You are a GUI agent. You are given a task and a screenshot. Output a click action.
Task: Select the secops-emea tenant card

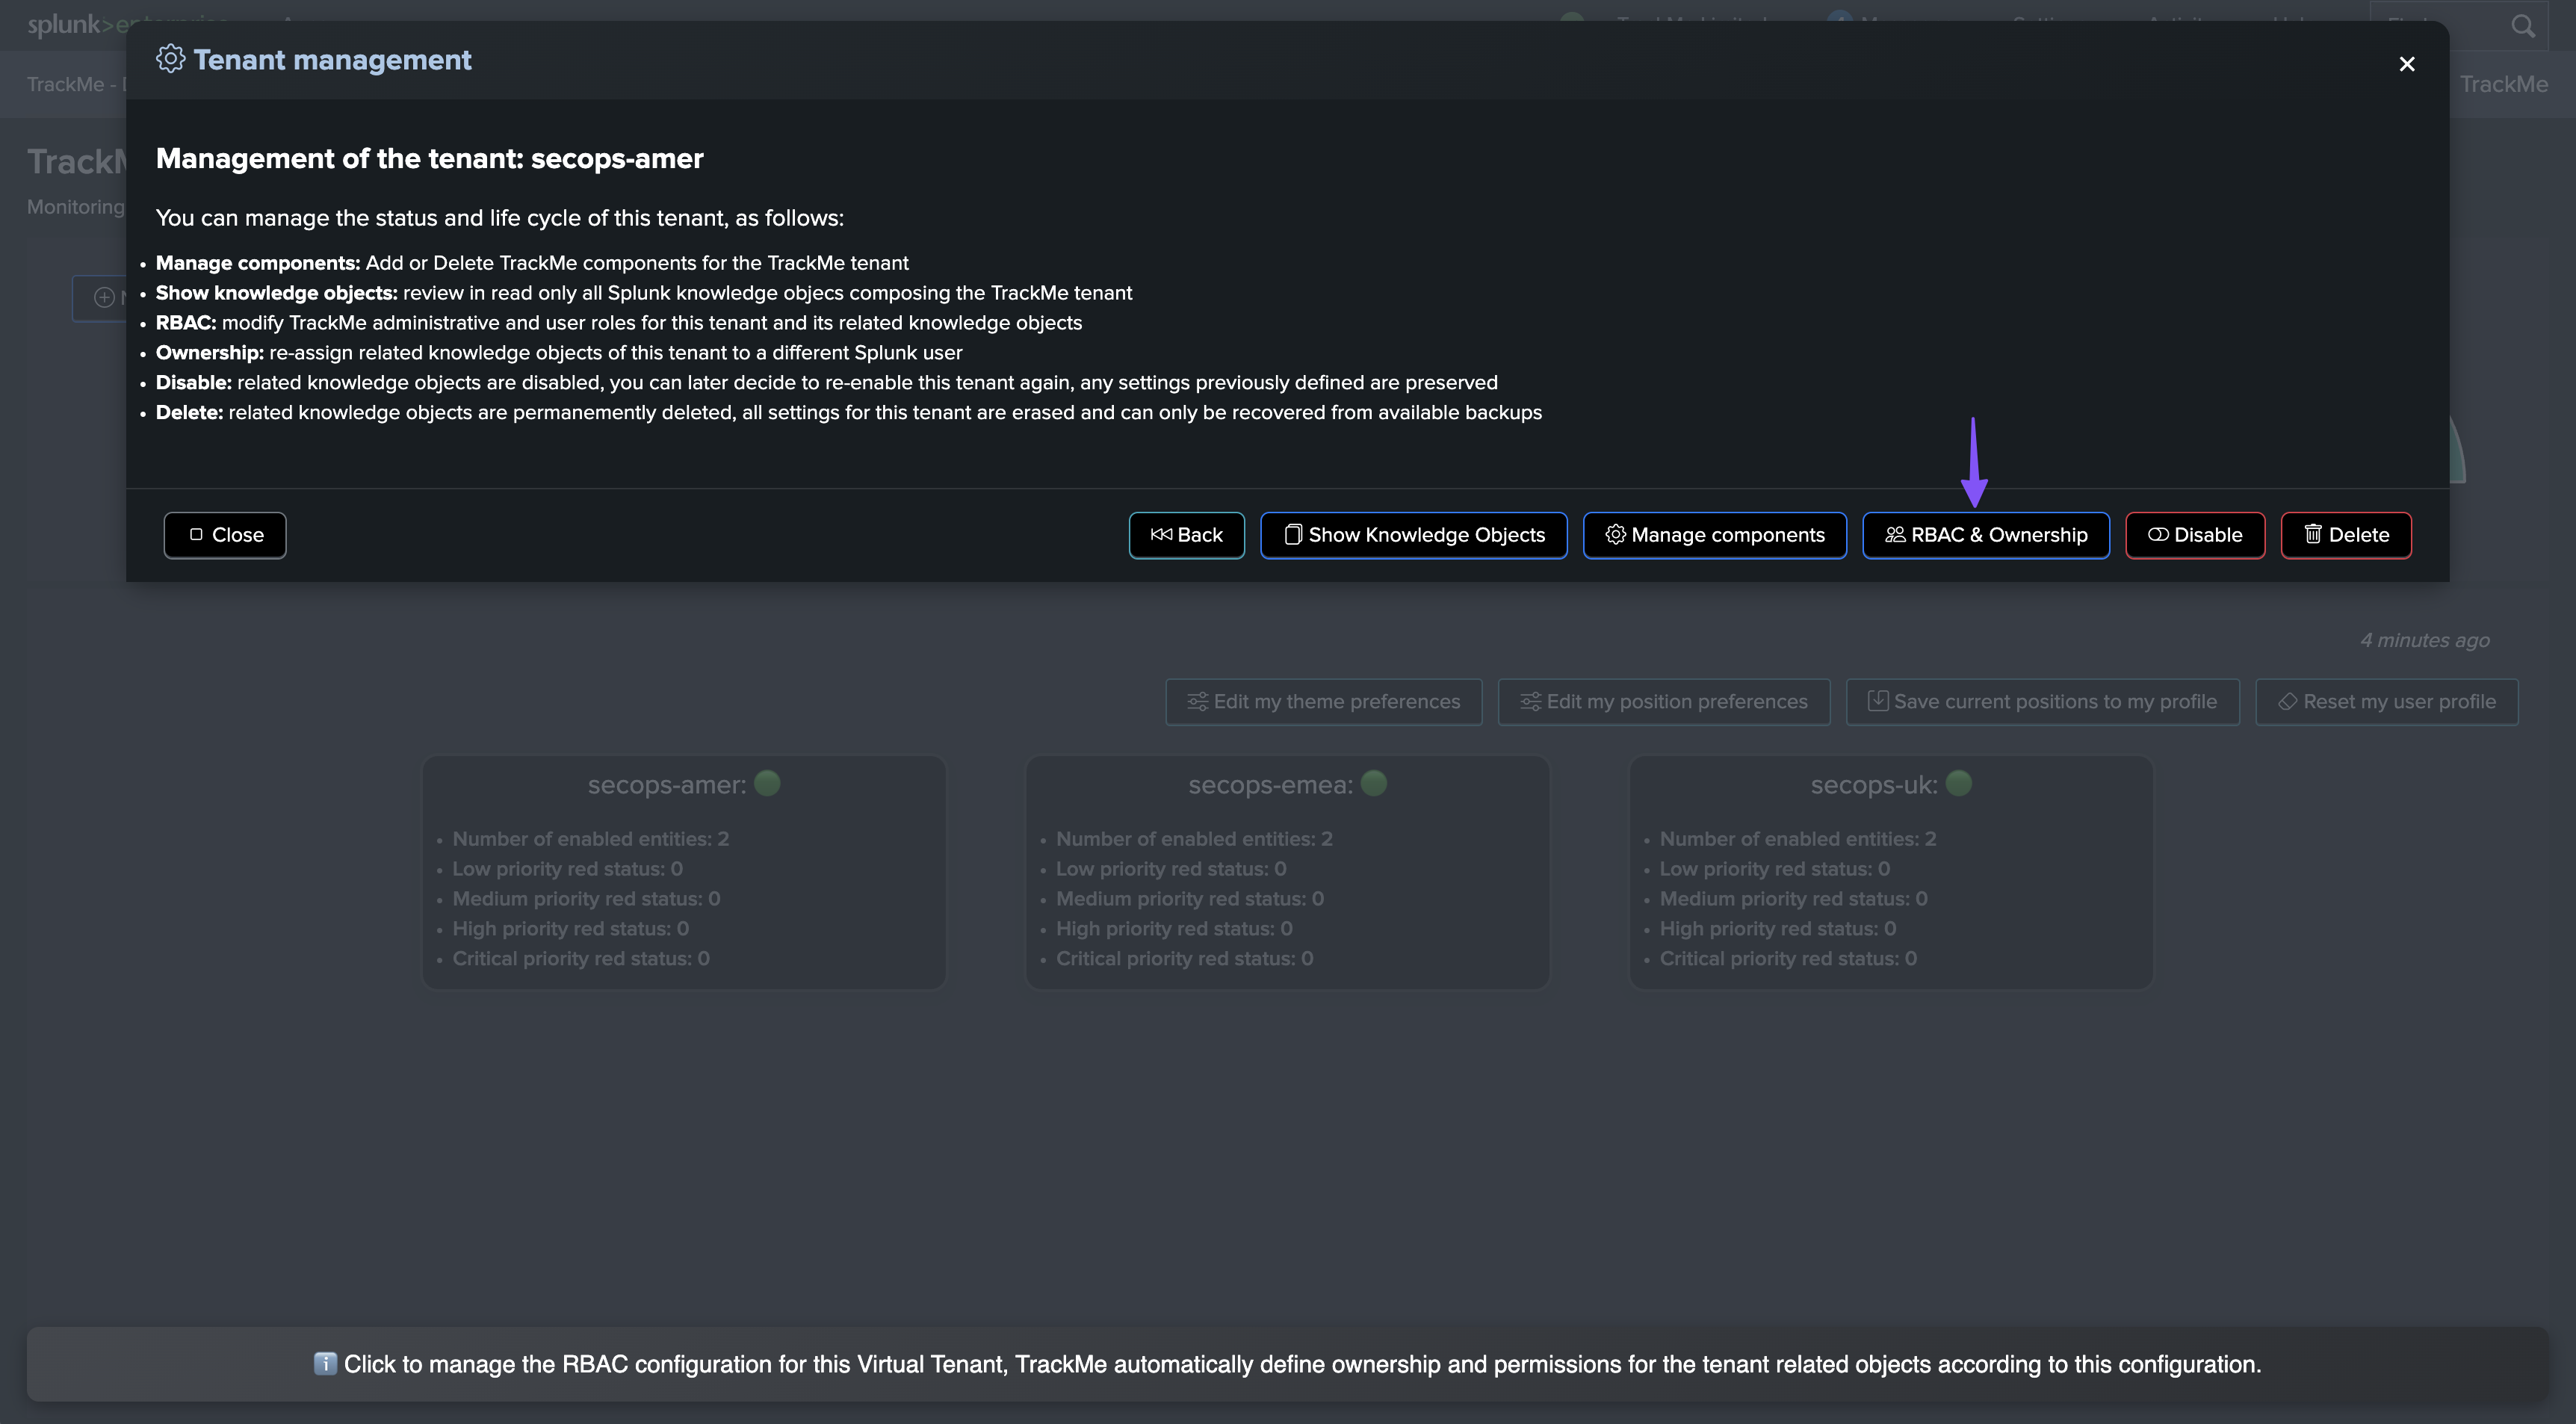pyautogui.click(x=1287, y=872)
